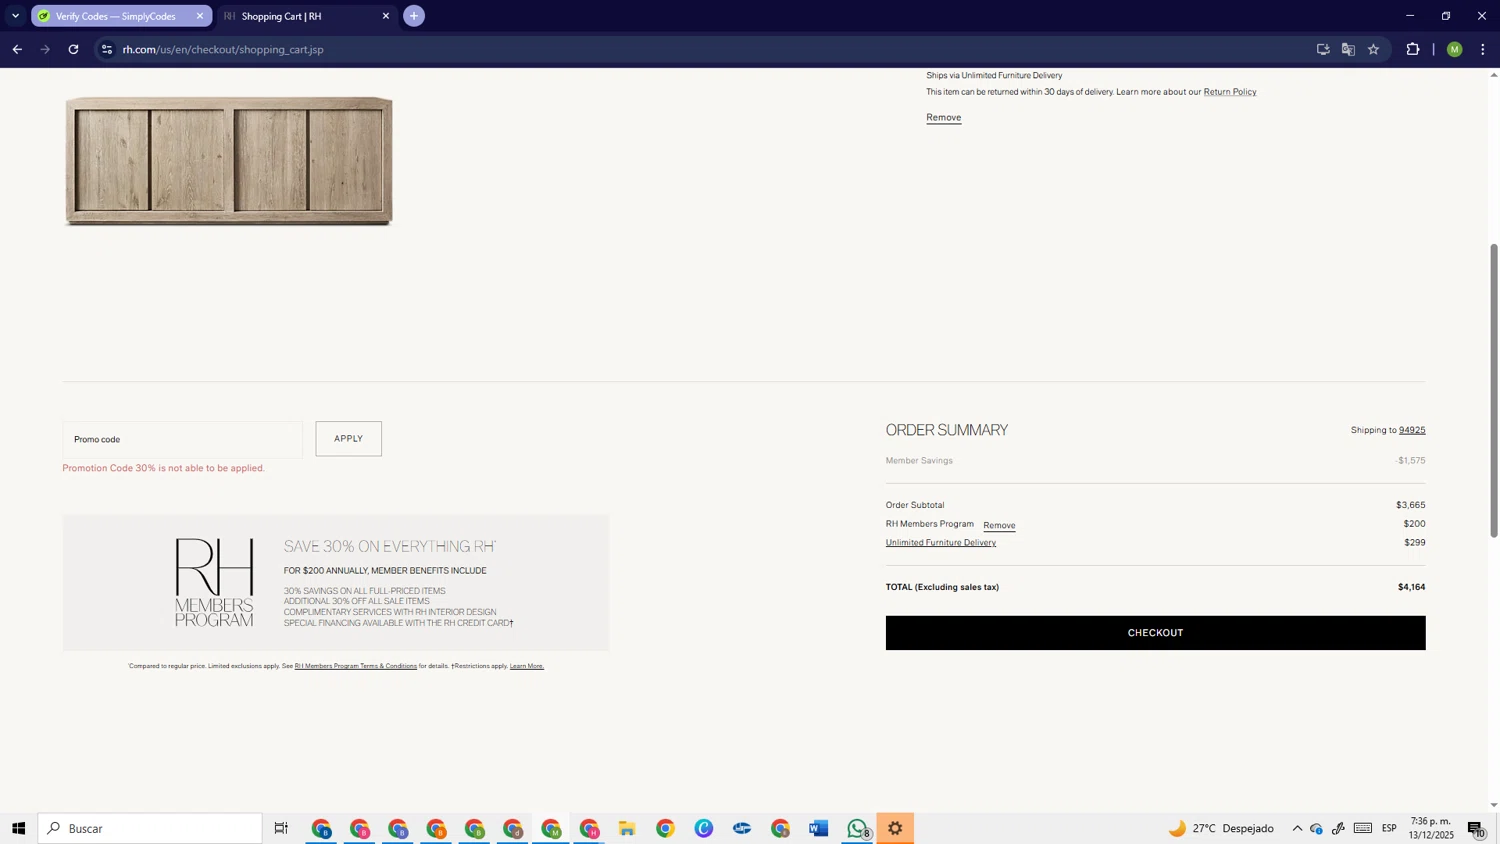The width and height of the screenshot is (1500, 844).
Task: Expand the tab search dropdown arrow
Action: point(15,16)
